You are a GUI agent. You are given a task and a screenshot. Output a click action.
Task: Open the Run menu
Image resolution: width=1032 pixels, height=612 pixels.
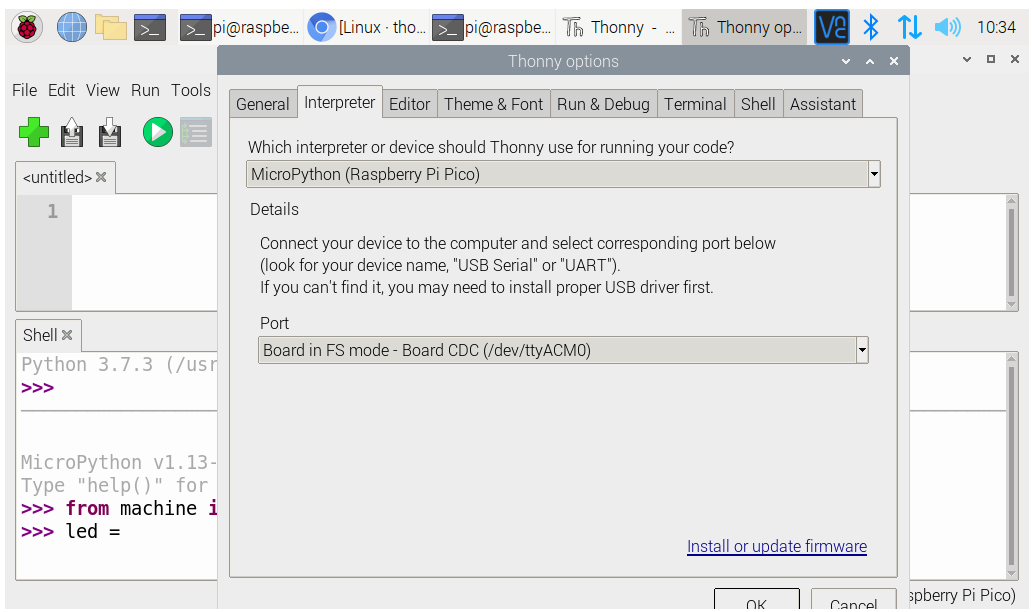[145, 90]
